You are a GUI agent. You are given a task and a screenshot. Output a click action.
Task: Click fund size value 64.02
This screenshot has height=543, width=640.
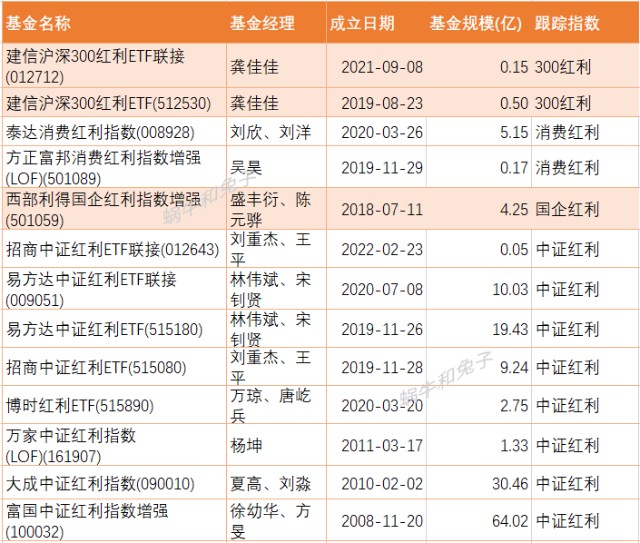(x=511, y=521)
